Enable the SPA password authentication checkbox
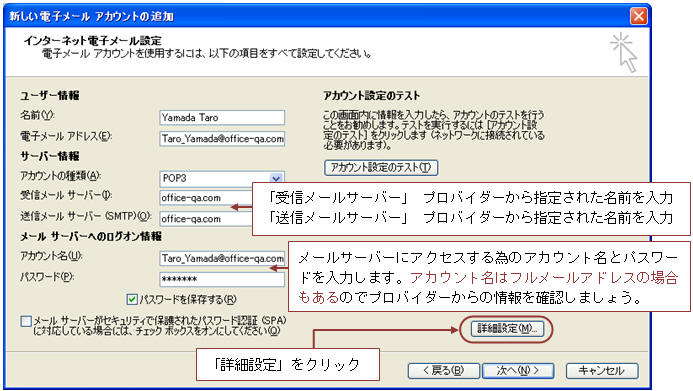The height and width of the screenshot is (391, 693). tap(26, 321)
